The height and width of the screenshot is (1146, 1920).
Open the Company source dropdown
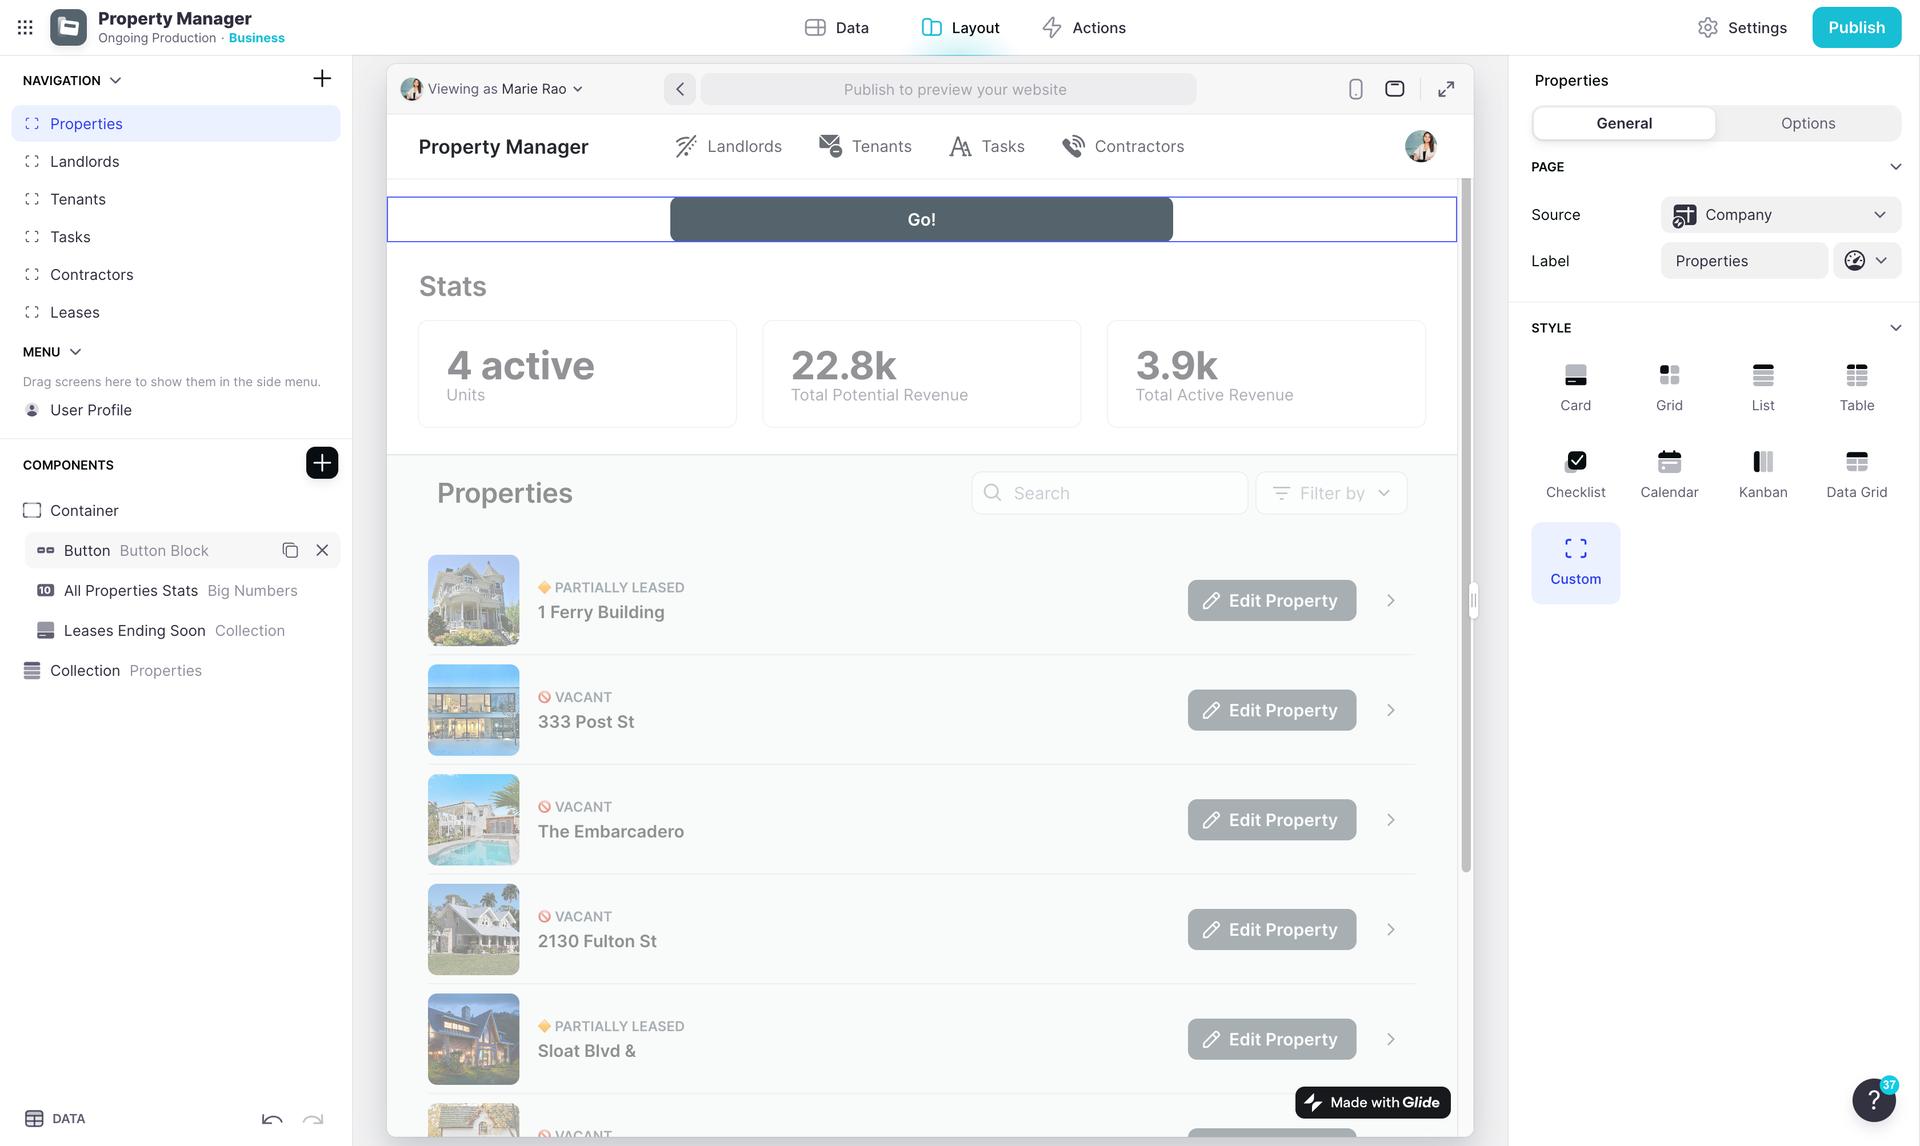(x=1780, y=215)
